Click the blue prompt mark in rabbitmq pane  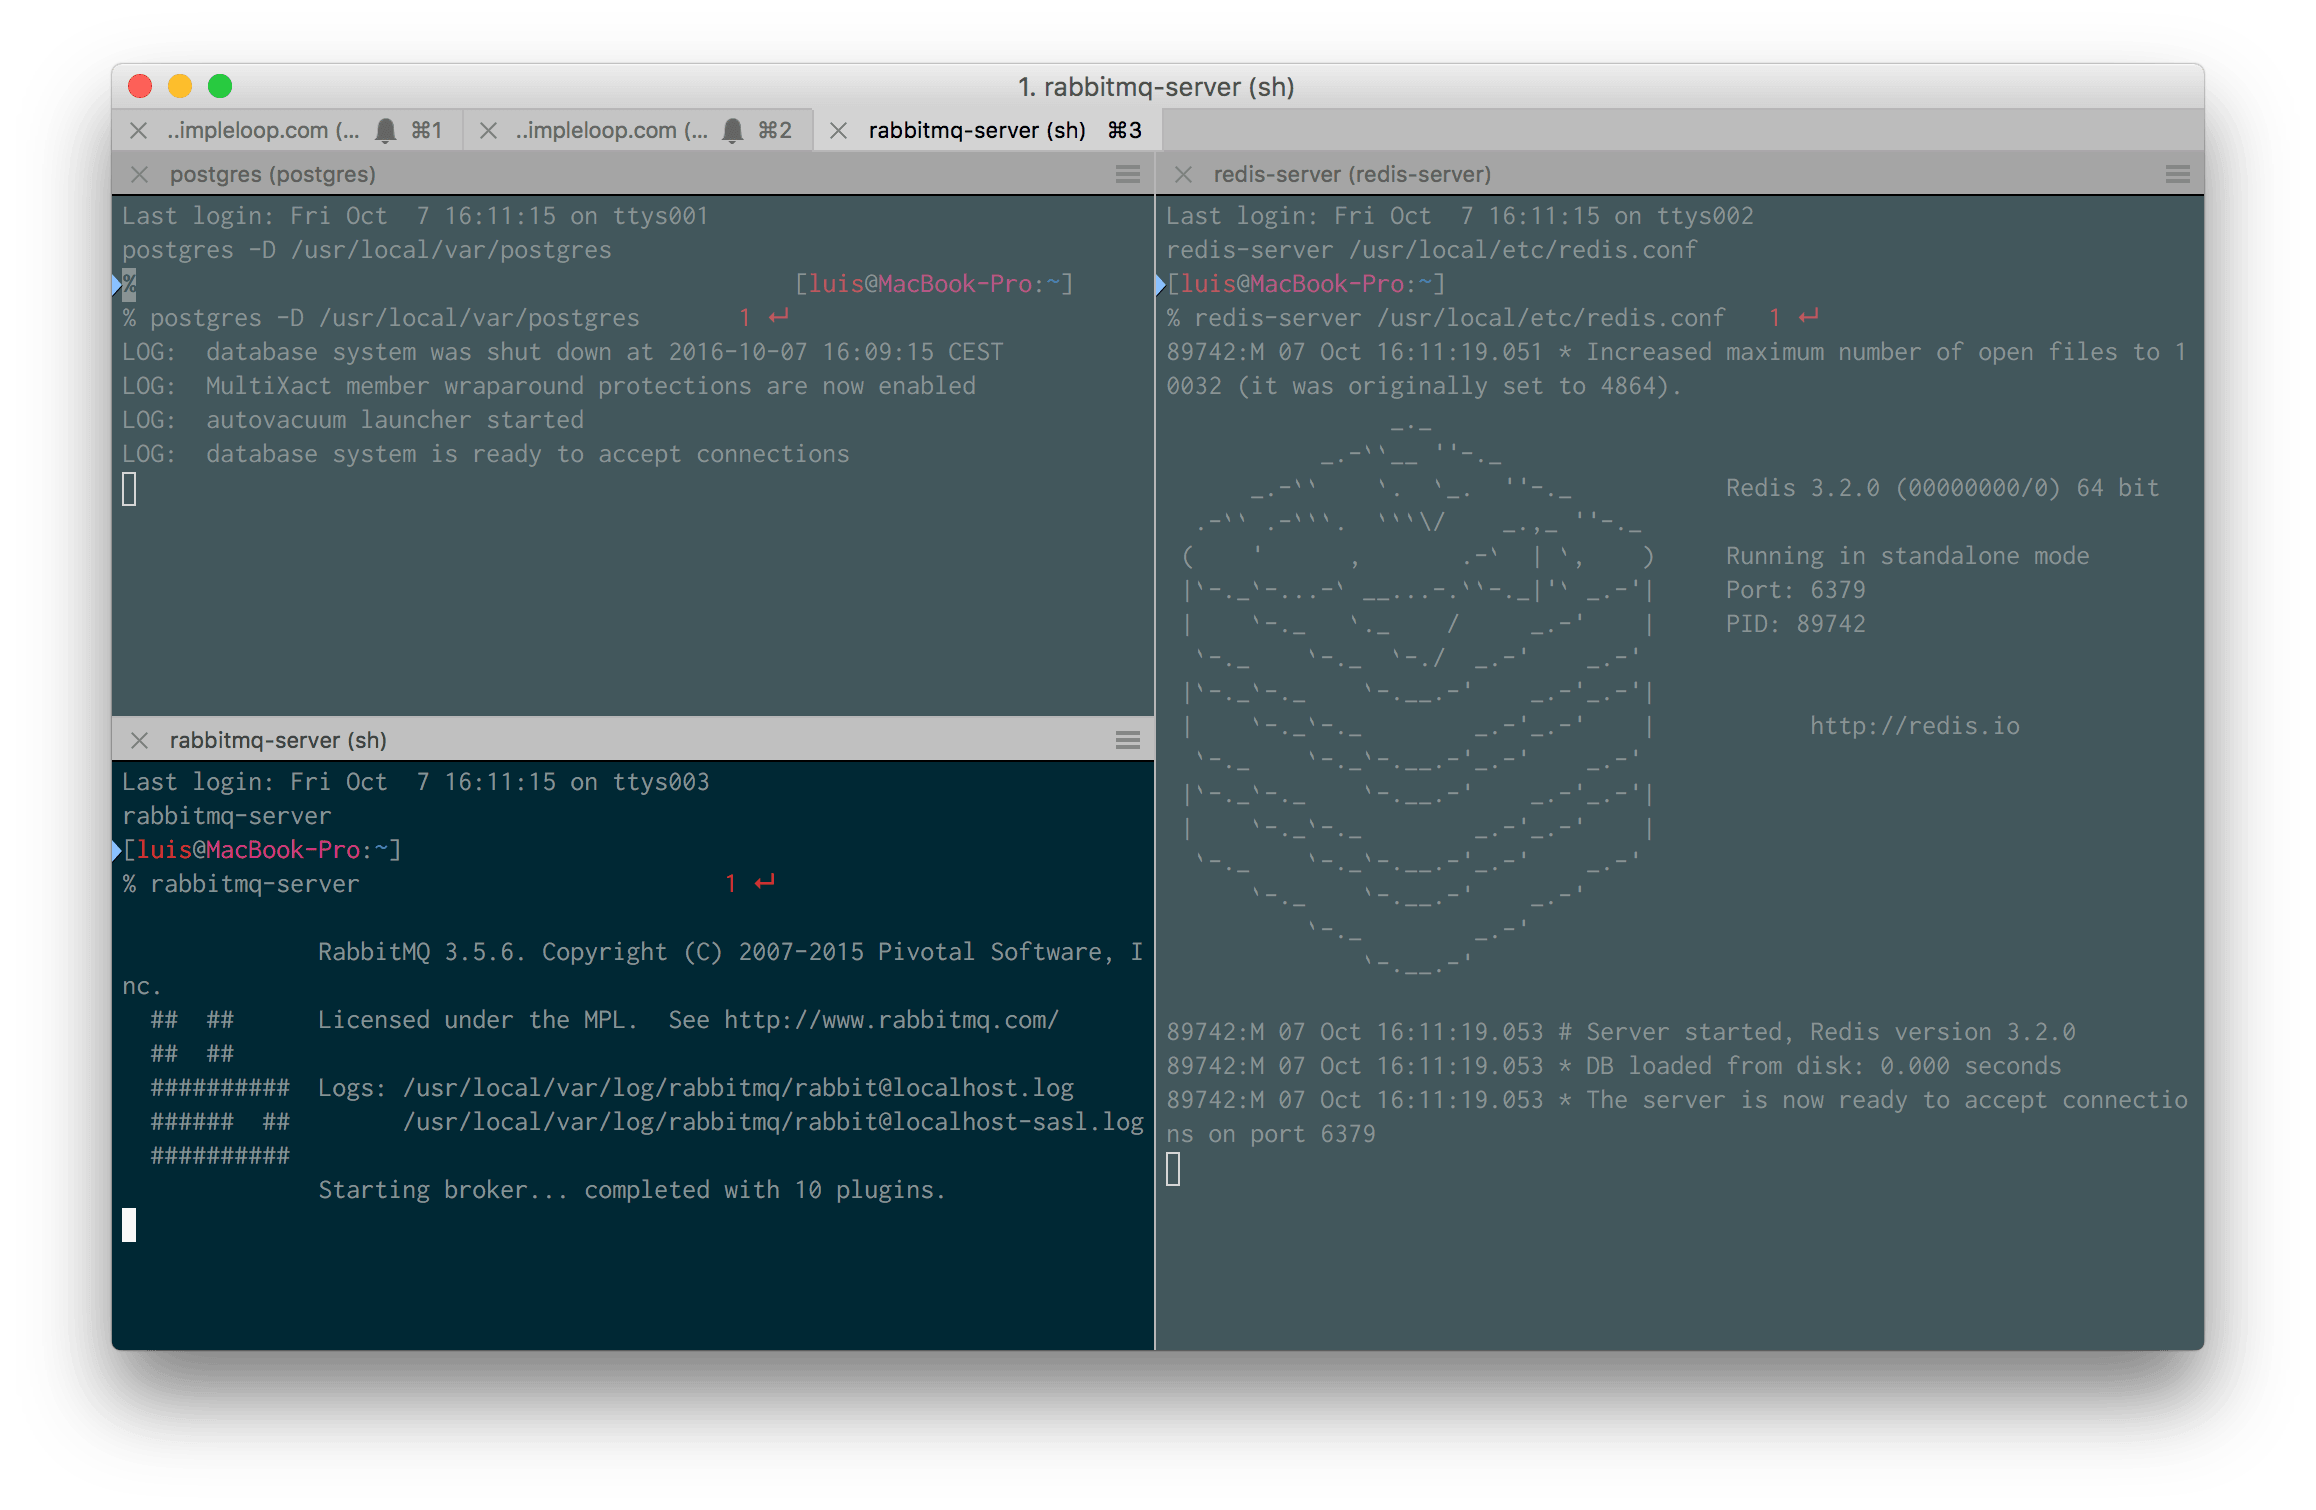(x=117, y=851)
